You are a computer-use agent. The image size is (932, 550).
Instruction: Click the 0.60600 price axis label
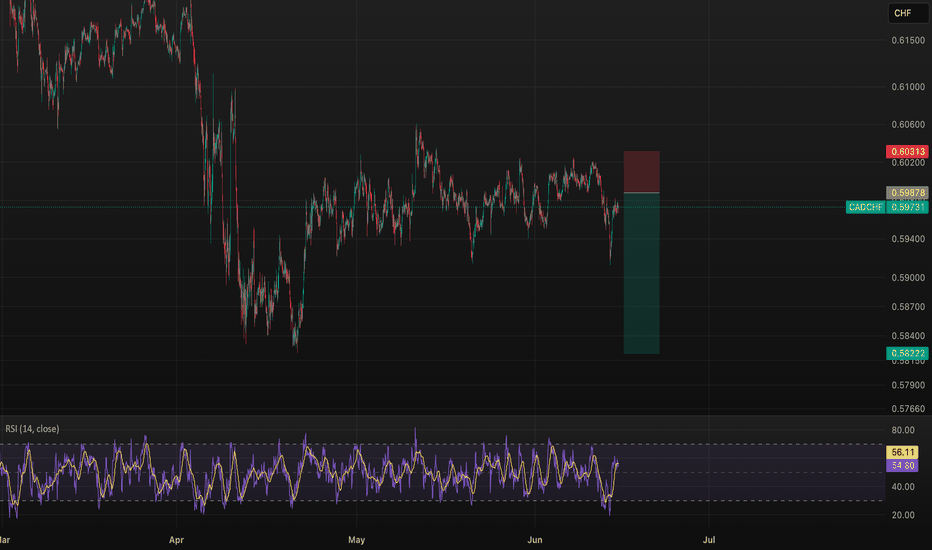tap(908, 124)
